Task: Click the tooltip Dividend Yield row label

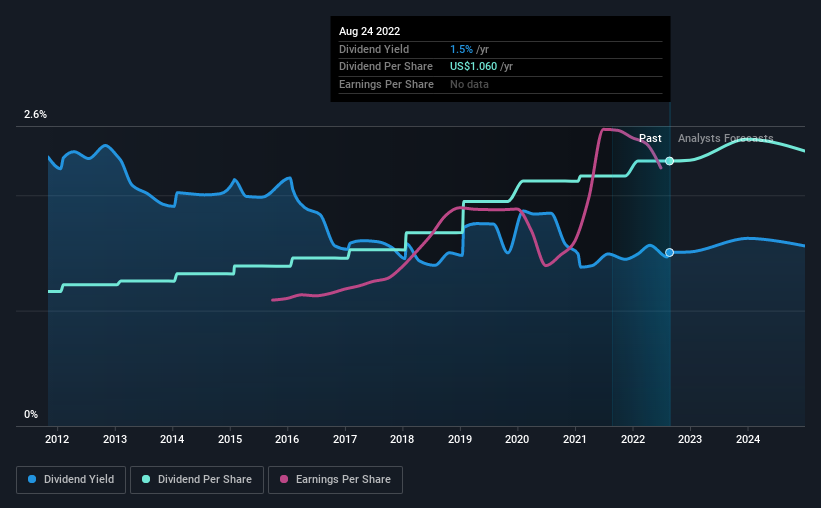Action: click(x=374, y=49)
